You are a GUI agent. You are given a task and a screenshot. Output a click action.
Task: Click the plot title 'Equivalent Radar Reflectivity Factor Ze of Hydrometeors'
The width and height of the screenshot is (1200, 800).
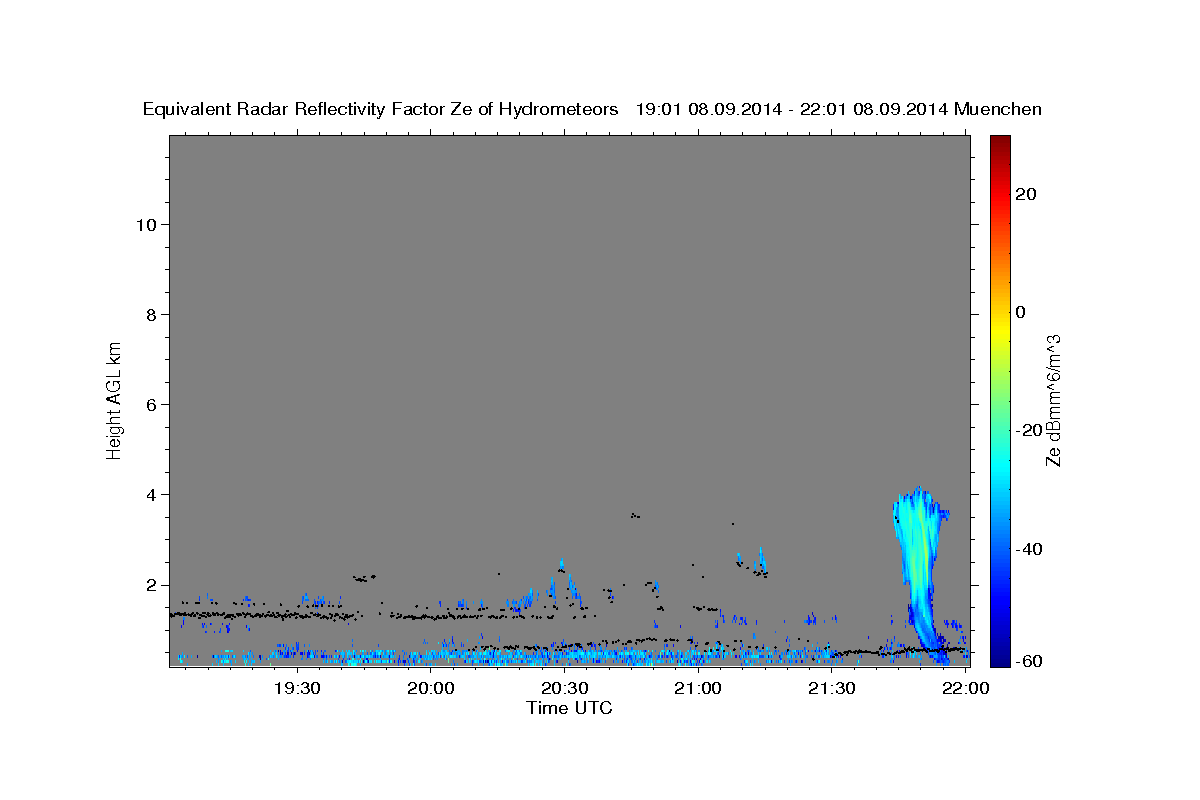[380, 110]
